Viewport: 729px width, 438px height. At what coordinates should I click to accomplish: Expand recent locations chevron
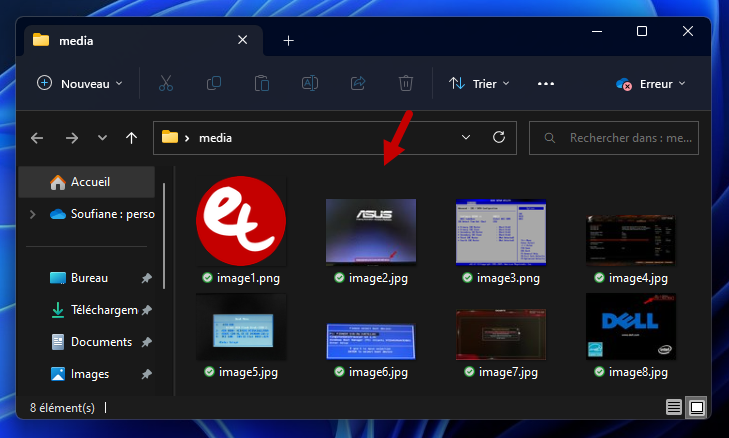[x=102, y=138]
